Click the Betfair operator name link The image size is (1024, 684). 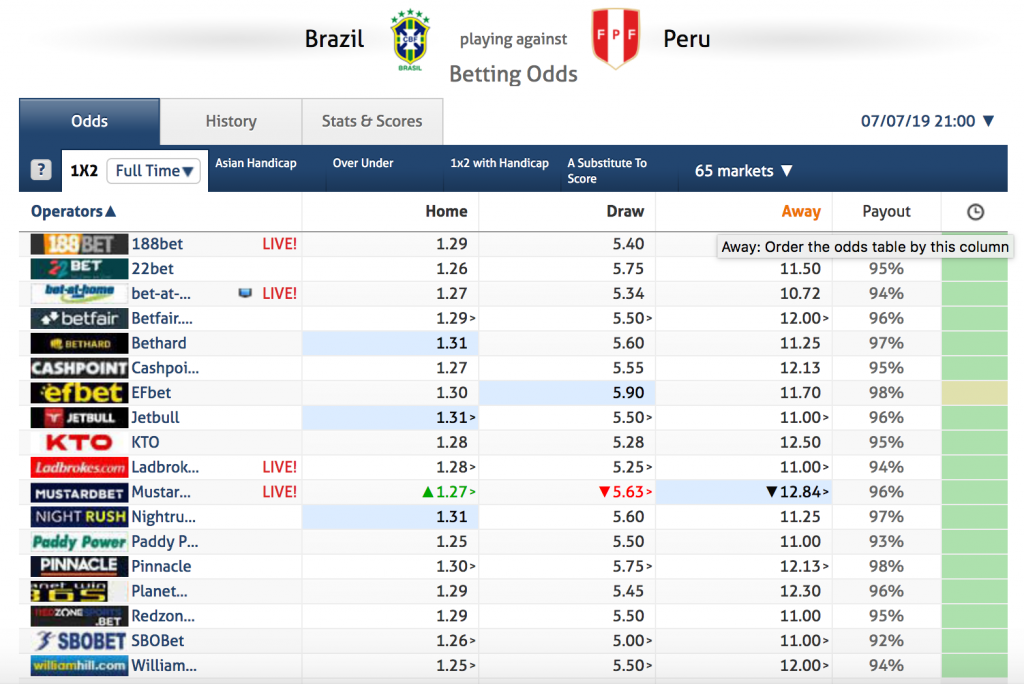click(x=162, y=318)
